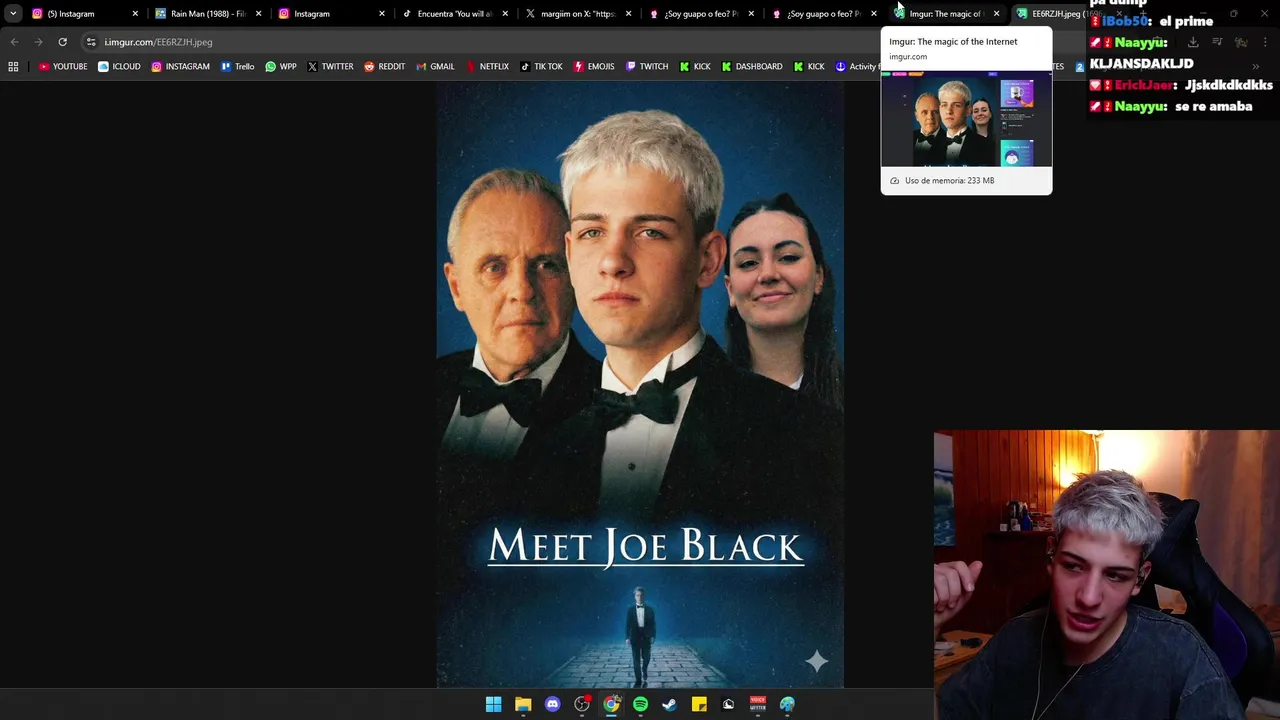
Task: Open the INSTAGRAM bookmark in bookmarks bar
Action: click(180, 66)
